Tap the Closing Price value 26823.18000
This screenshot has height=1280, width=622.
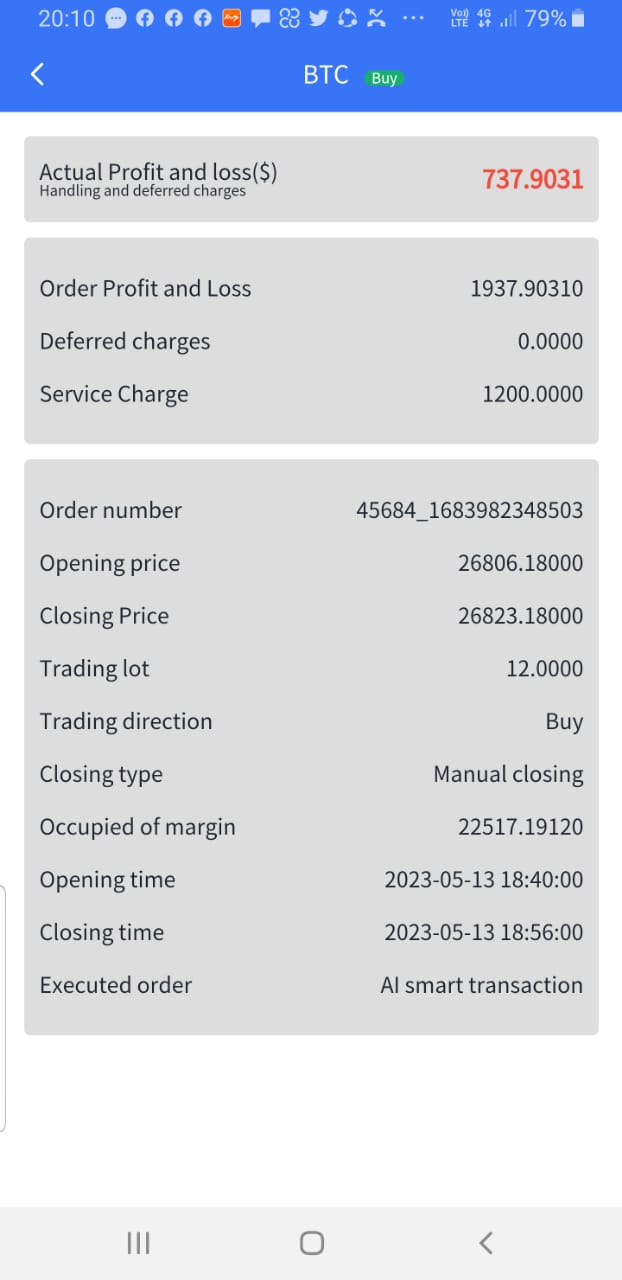tap(521, 616)
